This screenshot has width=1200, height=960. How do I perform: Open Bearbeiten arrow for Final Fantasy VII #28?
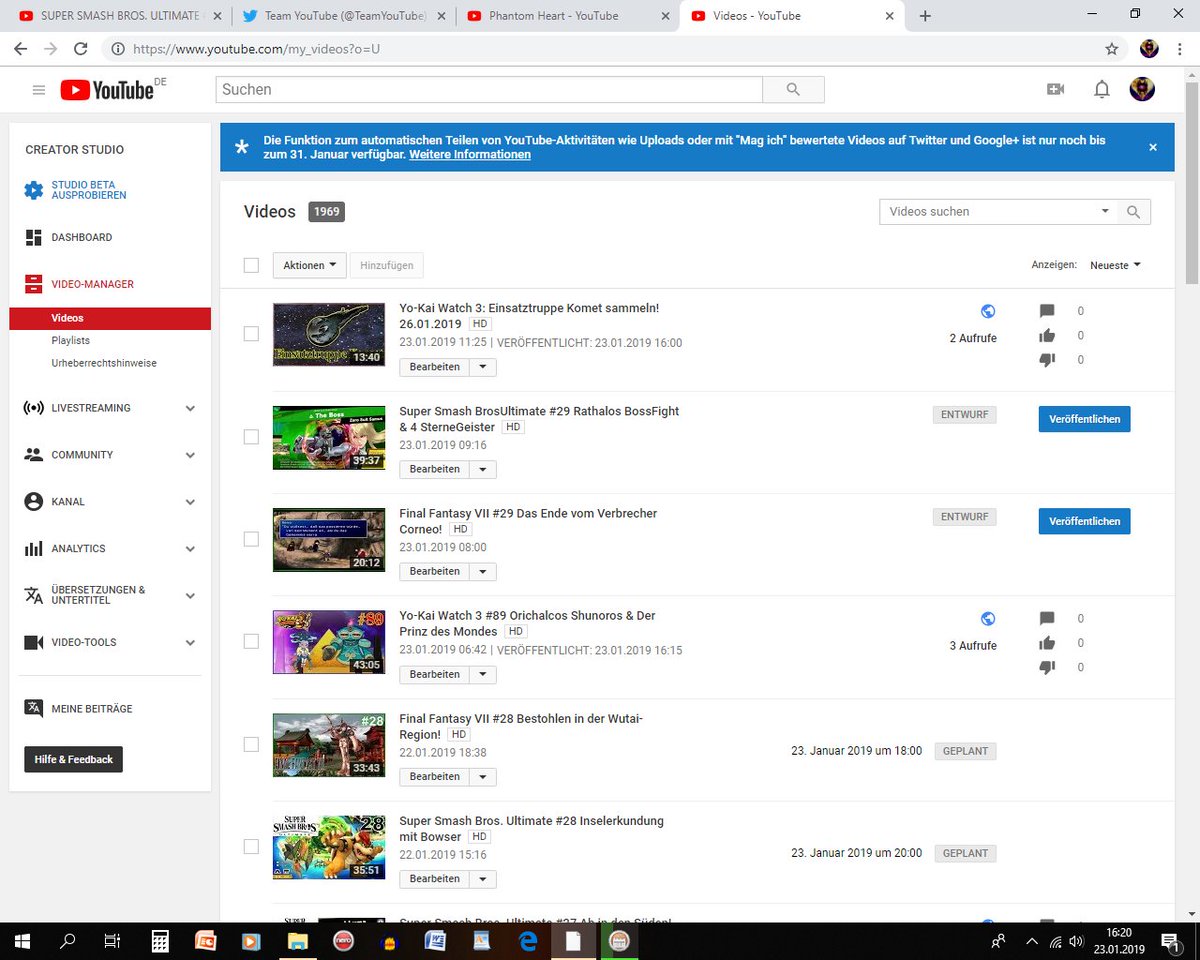click(x=483, y=777)
